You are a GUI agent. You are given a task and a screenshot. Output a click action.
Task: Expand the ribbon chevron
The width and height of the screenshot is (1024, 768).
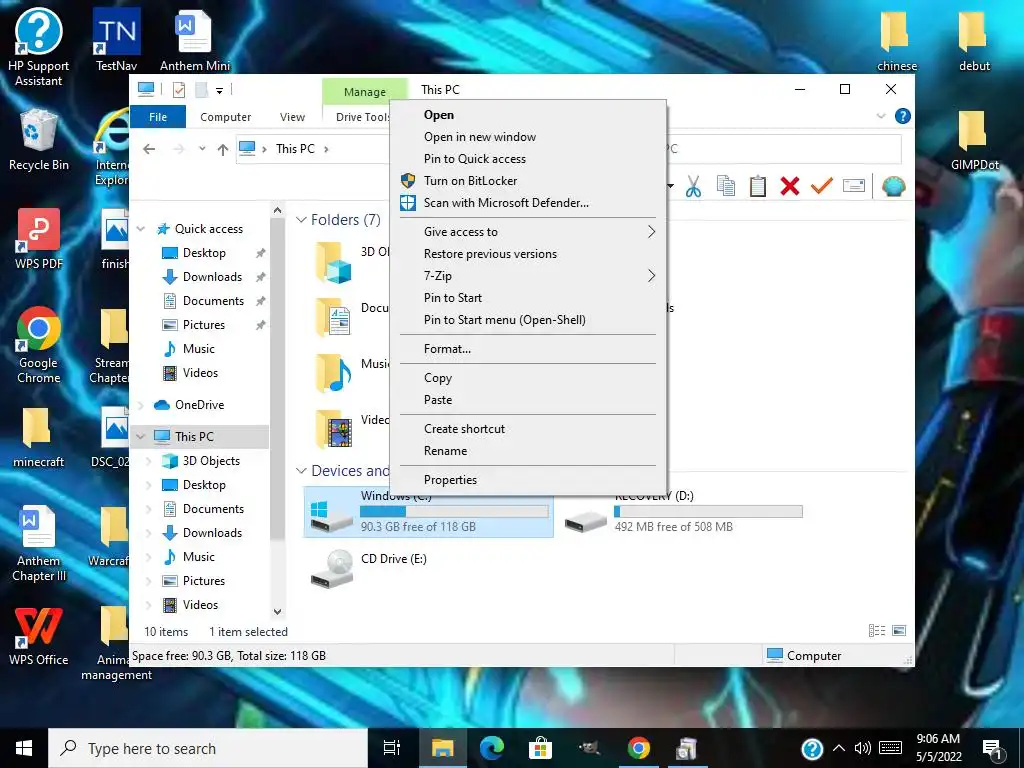pos(881,116)
